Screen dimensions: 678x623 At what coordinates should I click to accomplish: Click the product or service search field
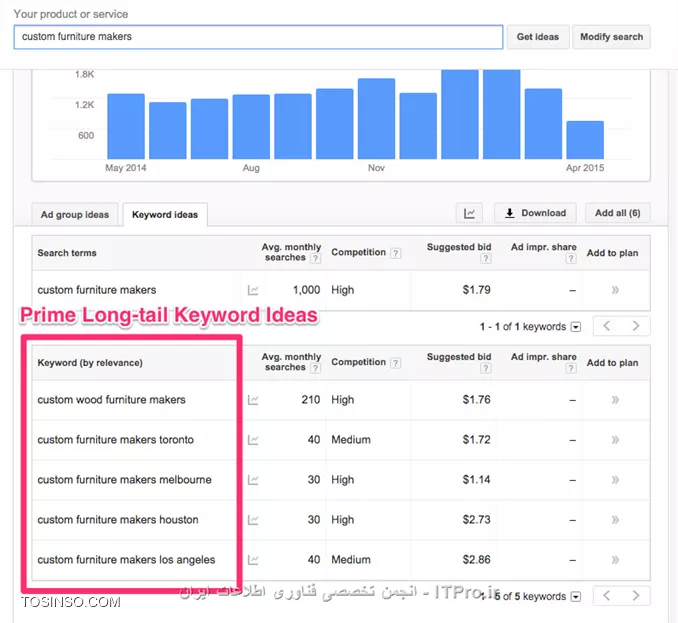(x=258, y=37)
